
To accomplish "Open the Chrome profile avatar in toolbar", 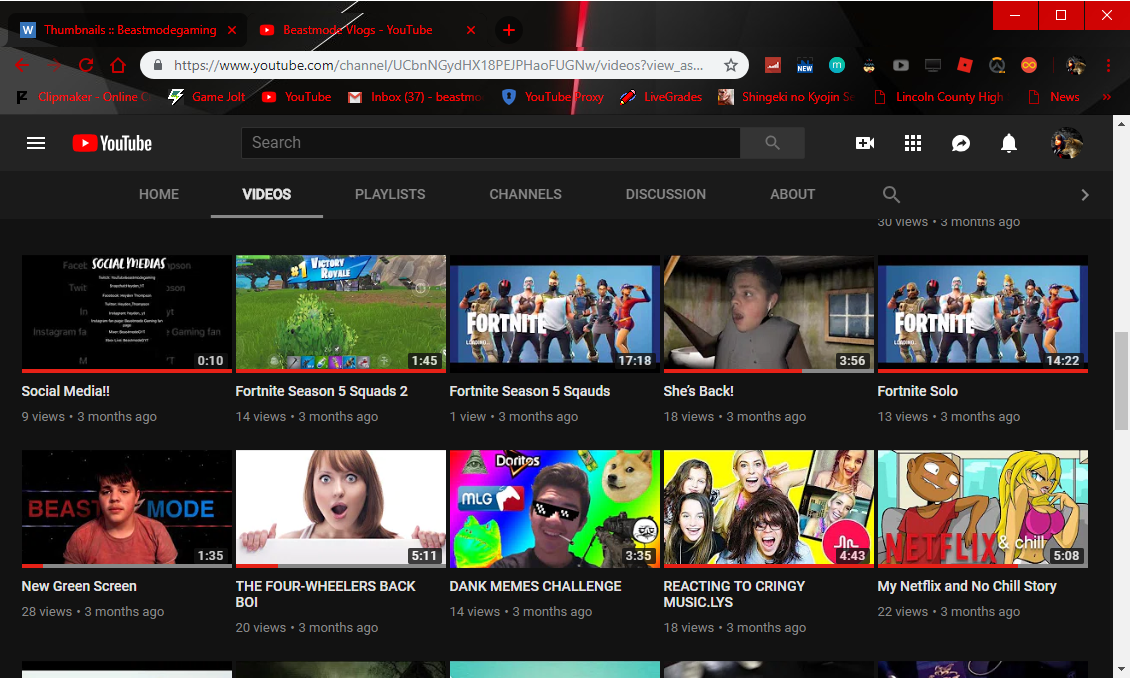I will click(x=1076, y=66).
